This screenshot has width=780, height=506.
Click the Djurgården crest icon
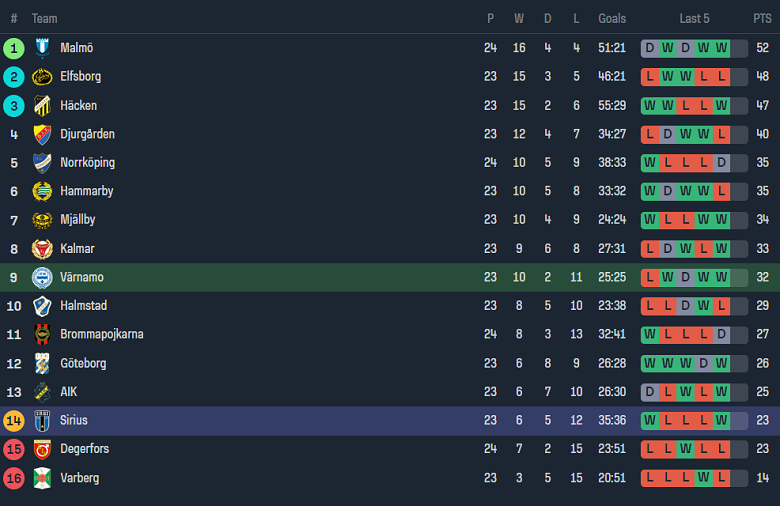pyautogui.click(x=42, y=134)
